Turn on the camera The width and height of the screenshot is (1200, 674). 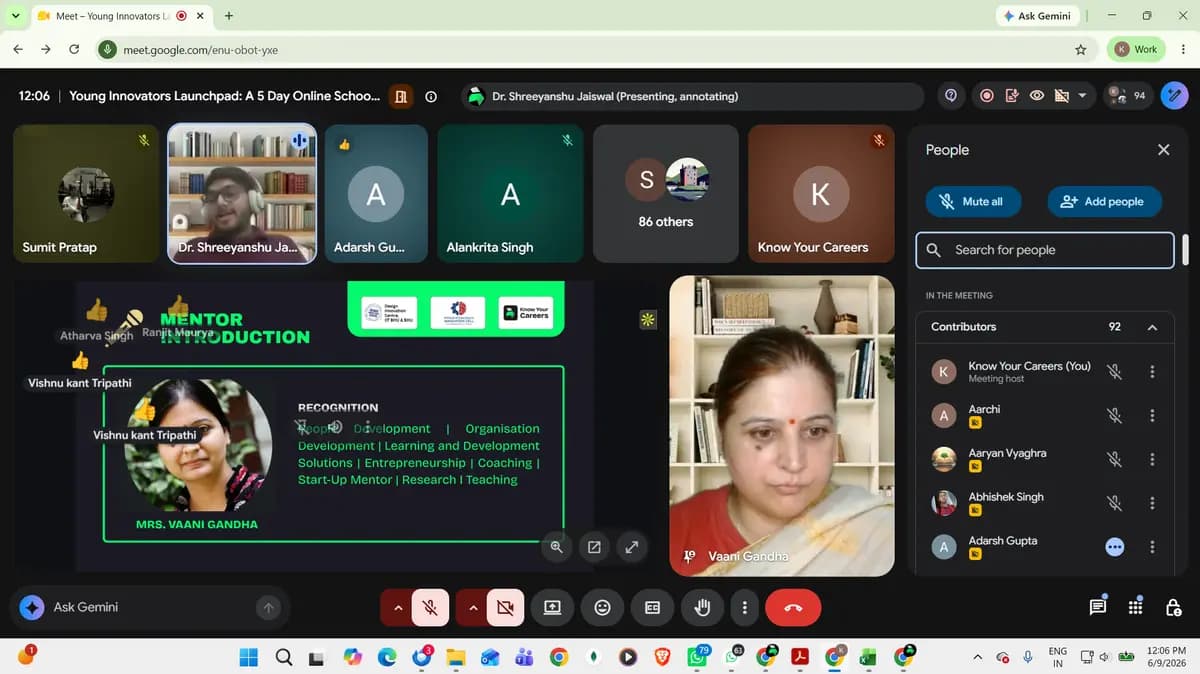(505, 607)
